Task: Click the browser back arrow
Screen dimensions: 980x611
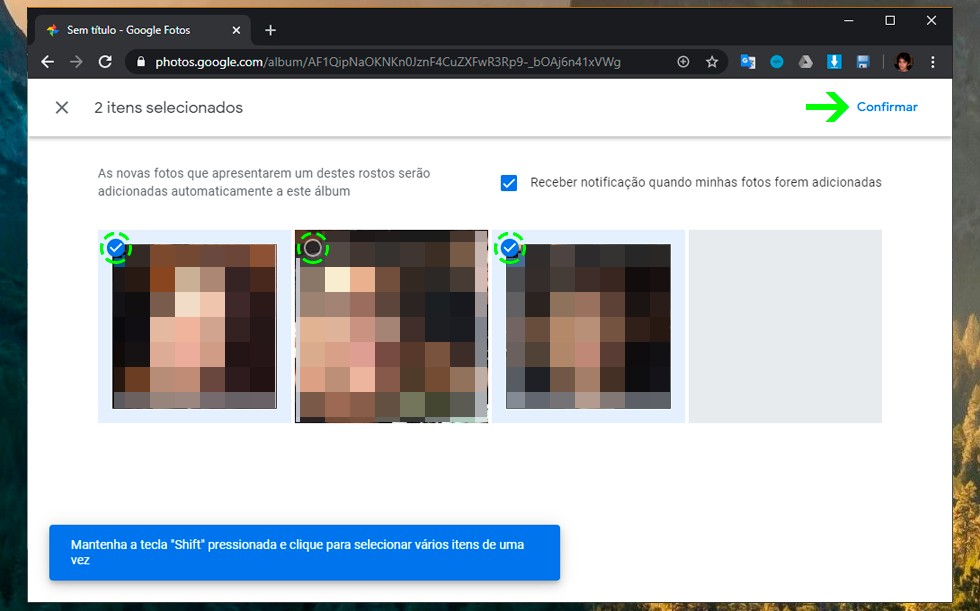Action: [x=47, y=62]
